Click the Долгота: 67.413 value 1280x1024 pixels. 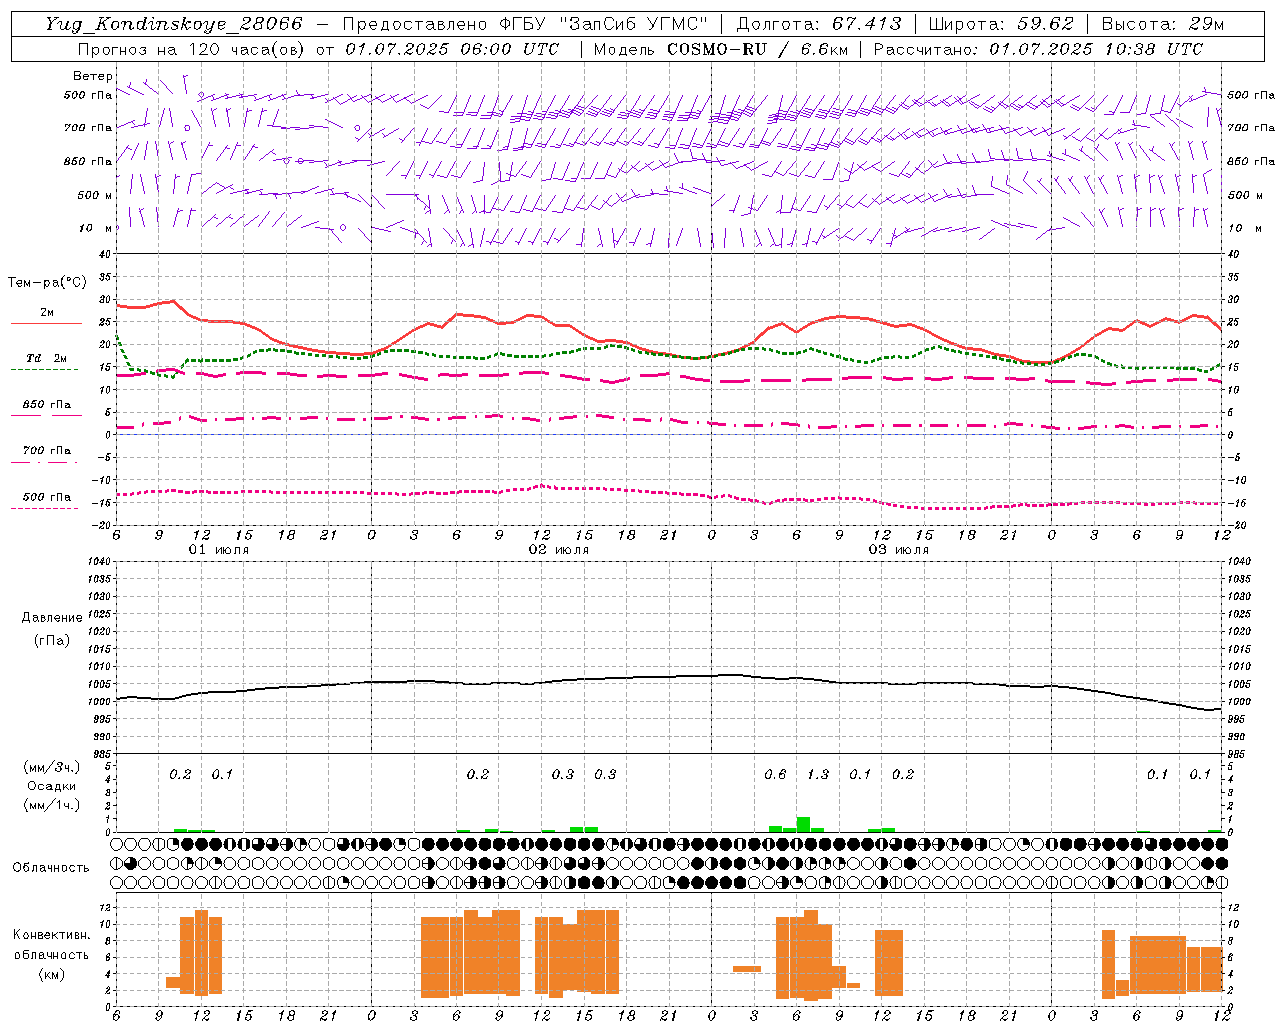(x=818, y=24)
